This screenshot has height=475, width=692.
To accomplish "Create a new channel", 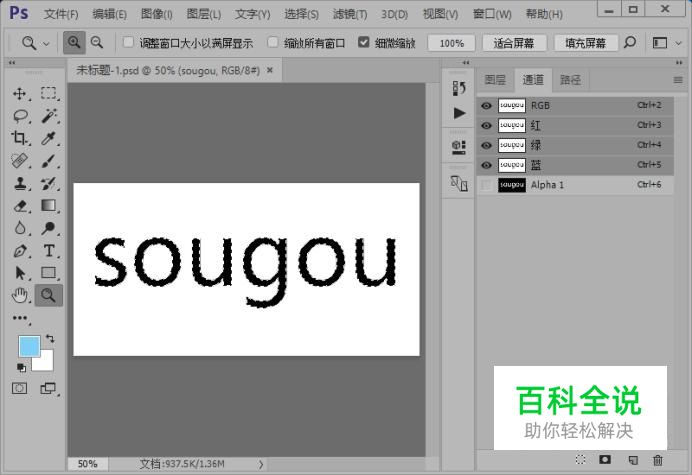I will tap(633, 460).
